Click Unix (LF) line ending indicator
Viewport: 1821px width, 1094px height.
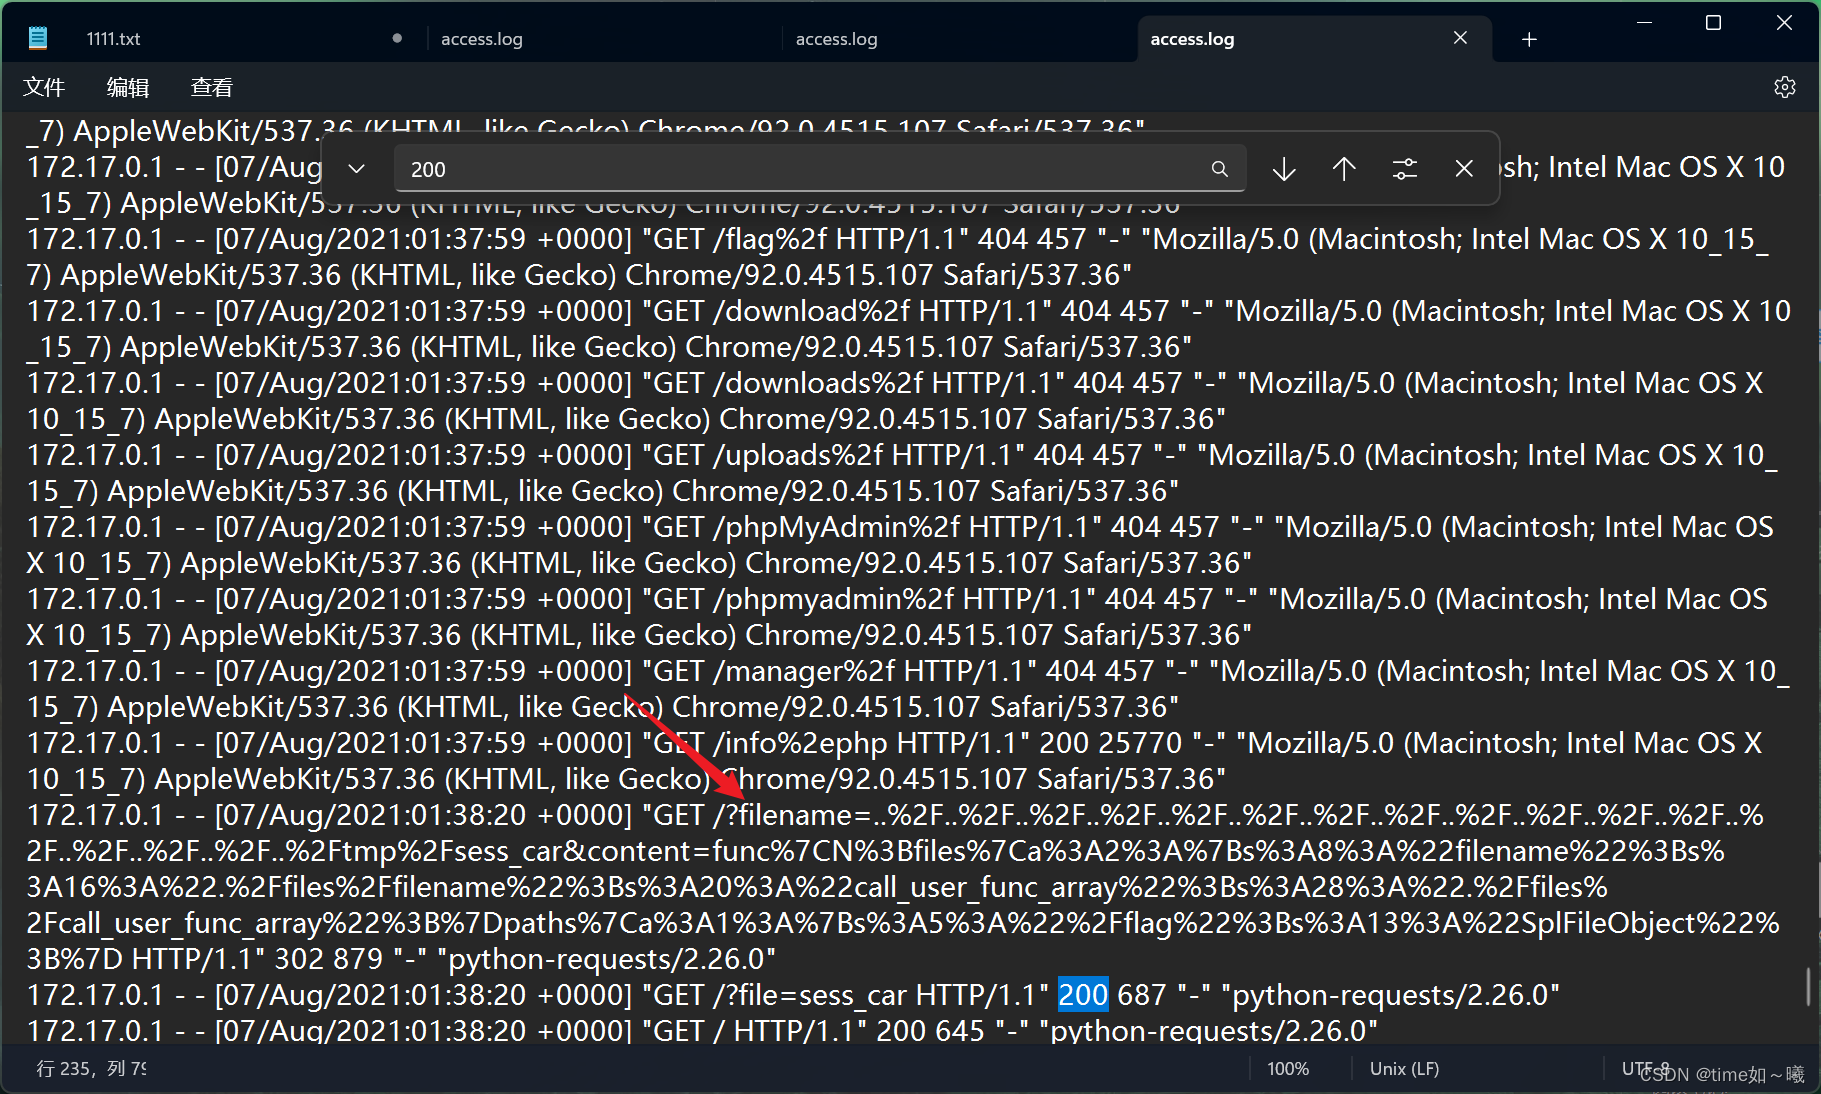[x=1404, y=1068]
